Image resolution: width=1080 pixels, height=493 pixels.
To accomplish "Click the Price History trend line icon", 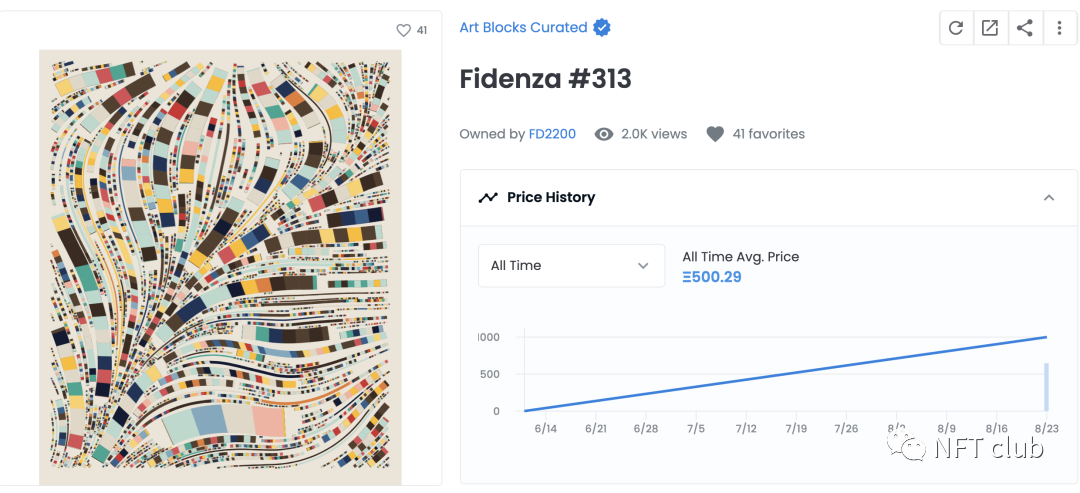I will (488, 198).
